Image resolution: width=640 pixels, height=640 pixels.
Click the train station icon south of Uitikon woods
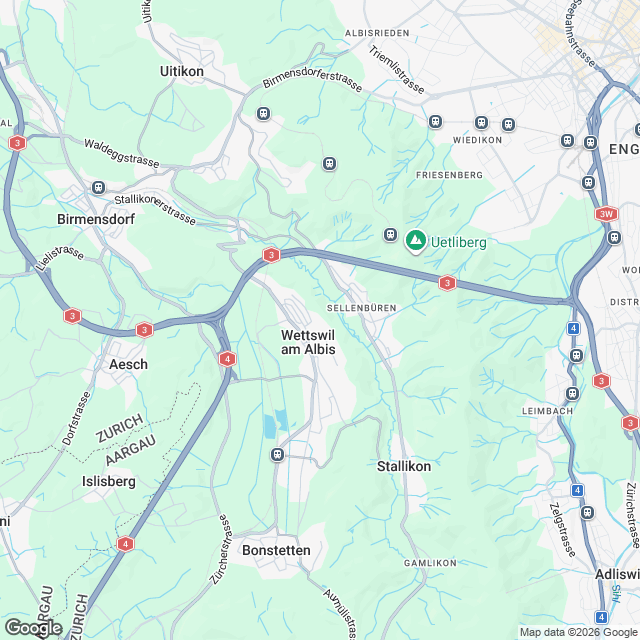pyautogui.click(x=329, y=164)
